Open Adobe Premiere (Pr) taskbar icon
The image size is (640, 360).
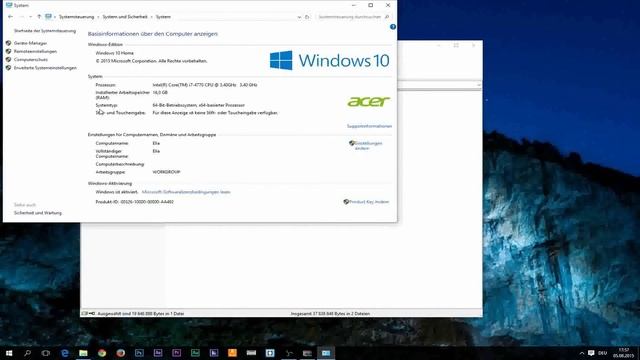177,353
